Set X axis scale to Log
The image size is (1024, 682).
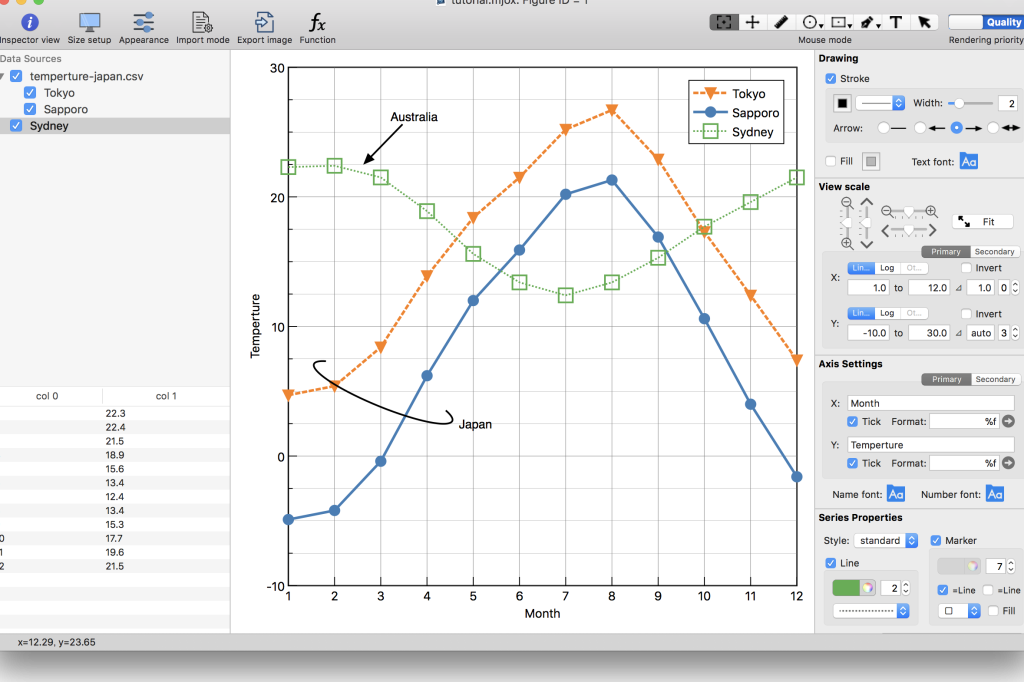tap(887, 268)
